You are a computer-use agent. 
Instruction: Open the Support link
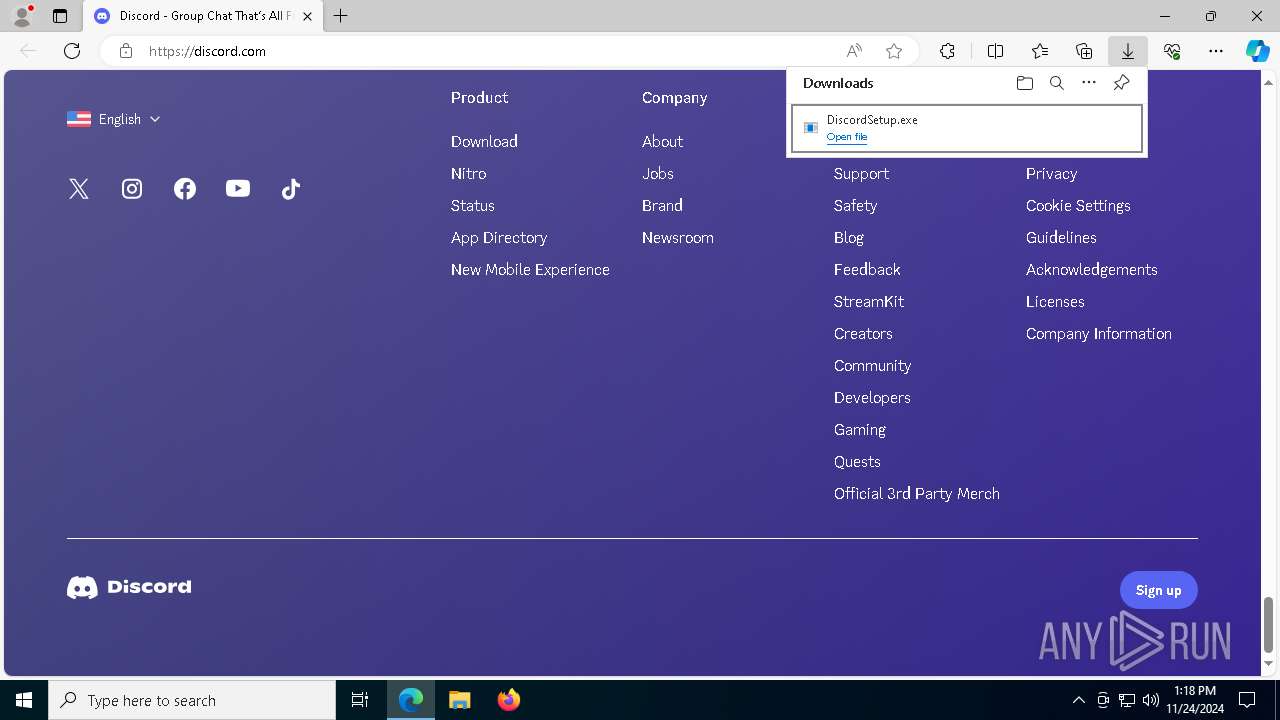[x=861, y=173]
